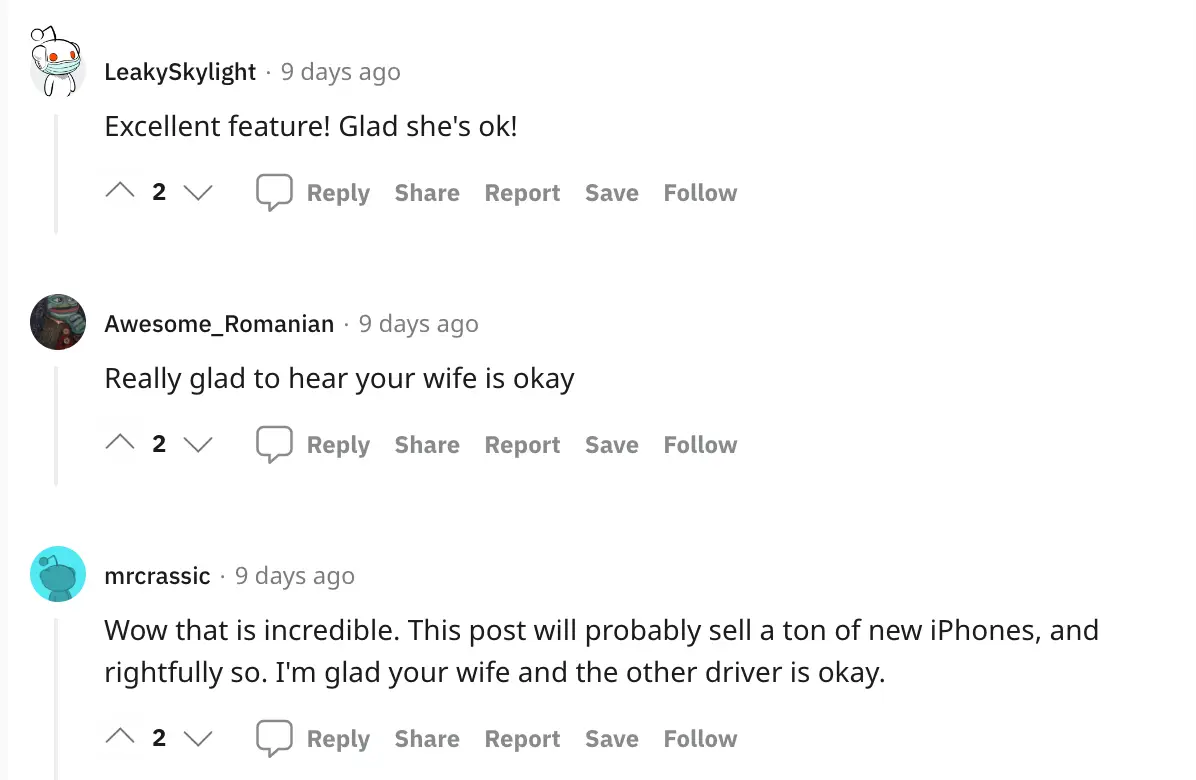Save LeakySkylight's comment
This screenshot has width=1196, height=780.
[x=611, y=192]
